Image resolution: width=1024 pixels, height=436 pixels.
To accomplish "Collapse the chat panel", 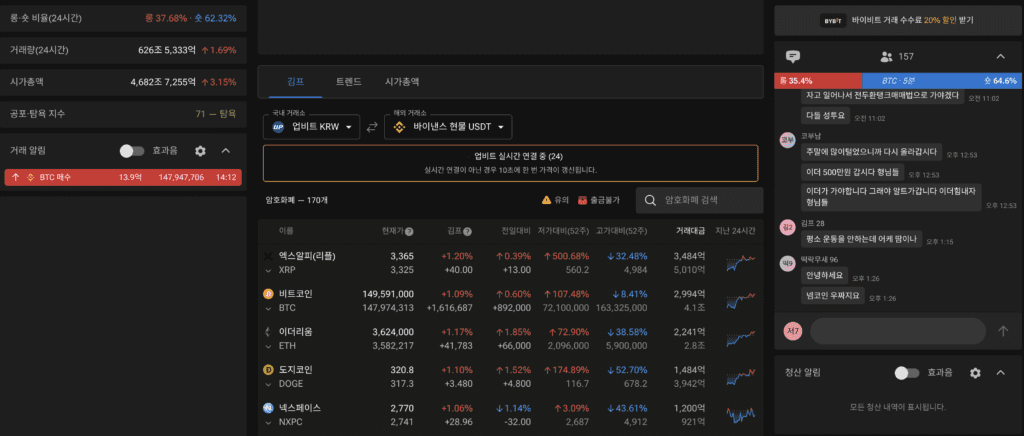I will pyautogui.click(x=1000, y=57).
